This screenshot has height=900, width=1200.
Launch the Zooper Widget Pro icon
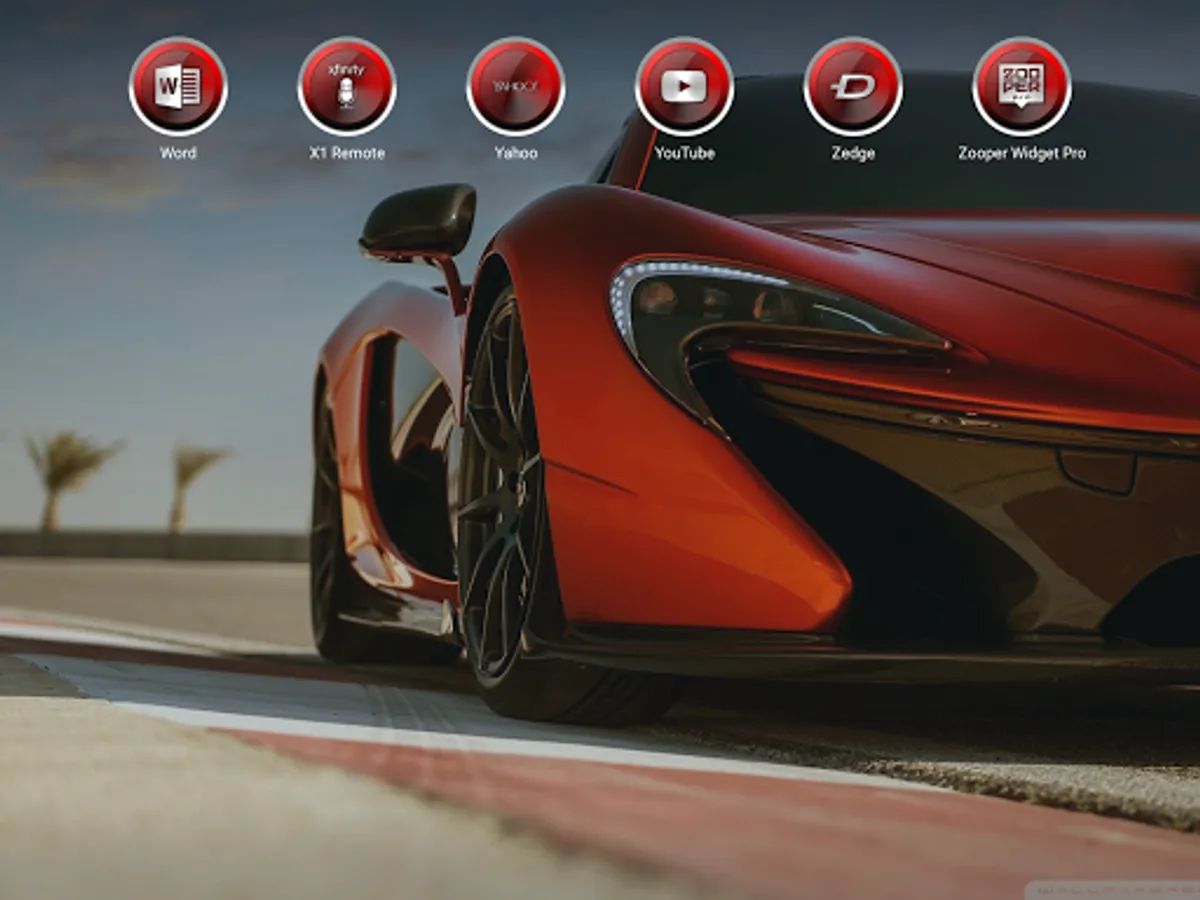[x=1022, y=87]
